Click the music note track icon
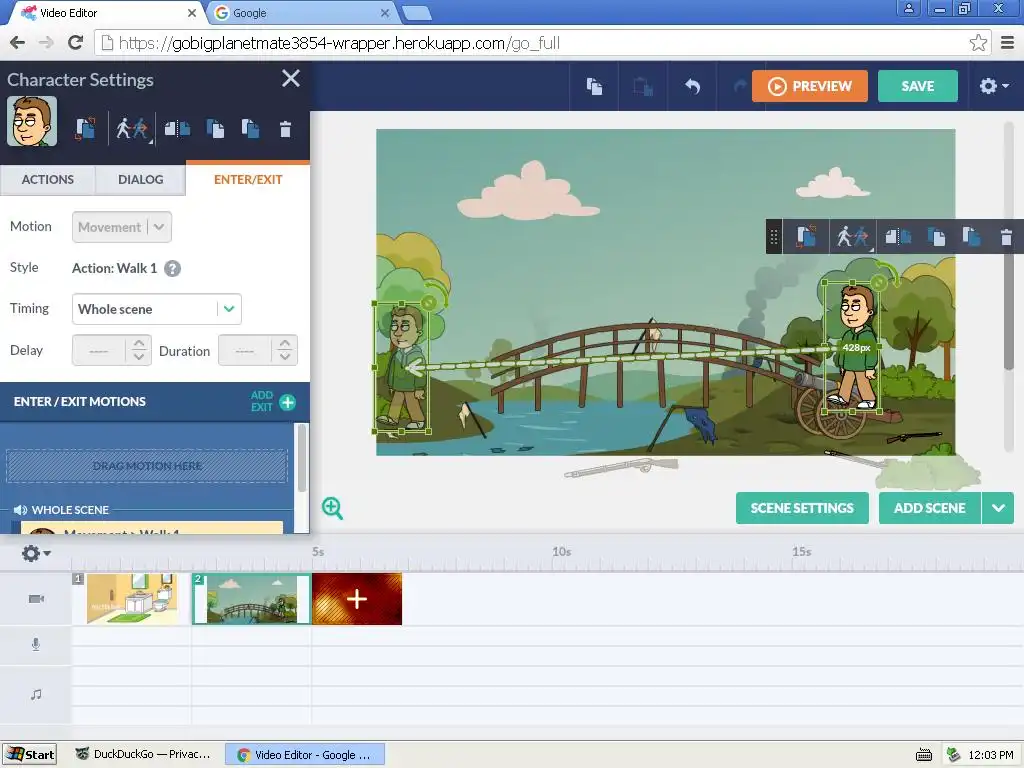 point(36,694)
